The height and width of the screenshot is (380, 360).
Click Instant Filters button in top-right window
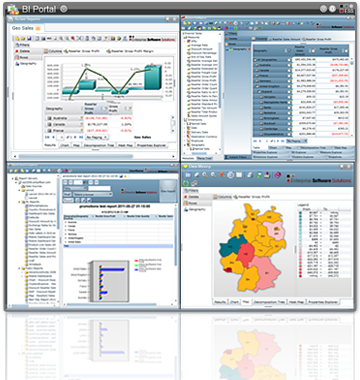238,157
